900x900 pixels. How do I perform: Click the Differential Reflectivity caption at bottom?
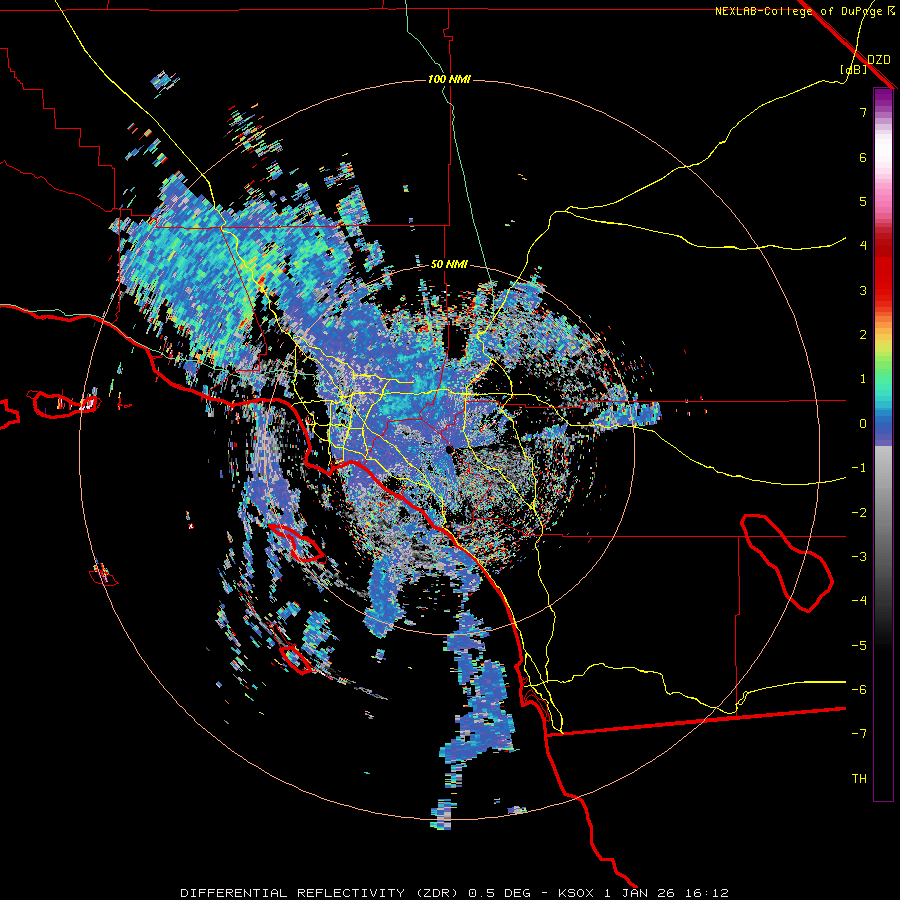[455, 893]
